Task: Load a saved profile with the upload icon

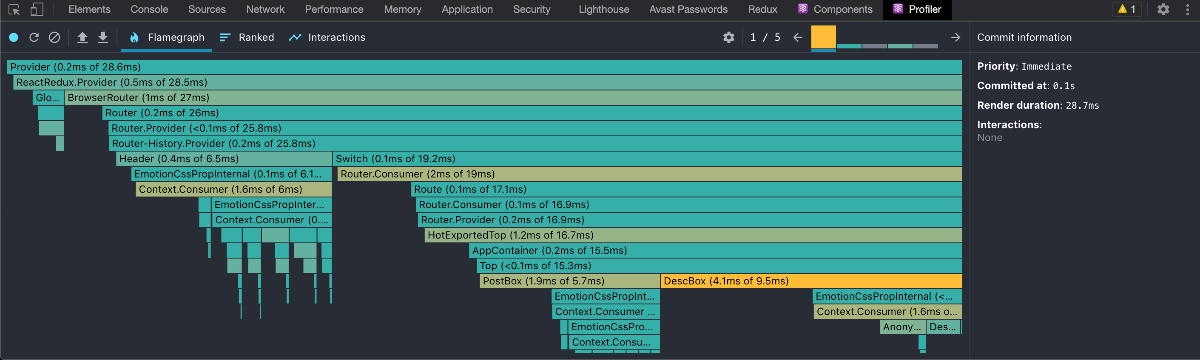Action: [x=82, y=37]
